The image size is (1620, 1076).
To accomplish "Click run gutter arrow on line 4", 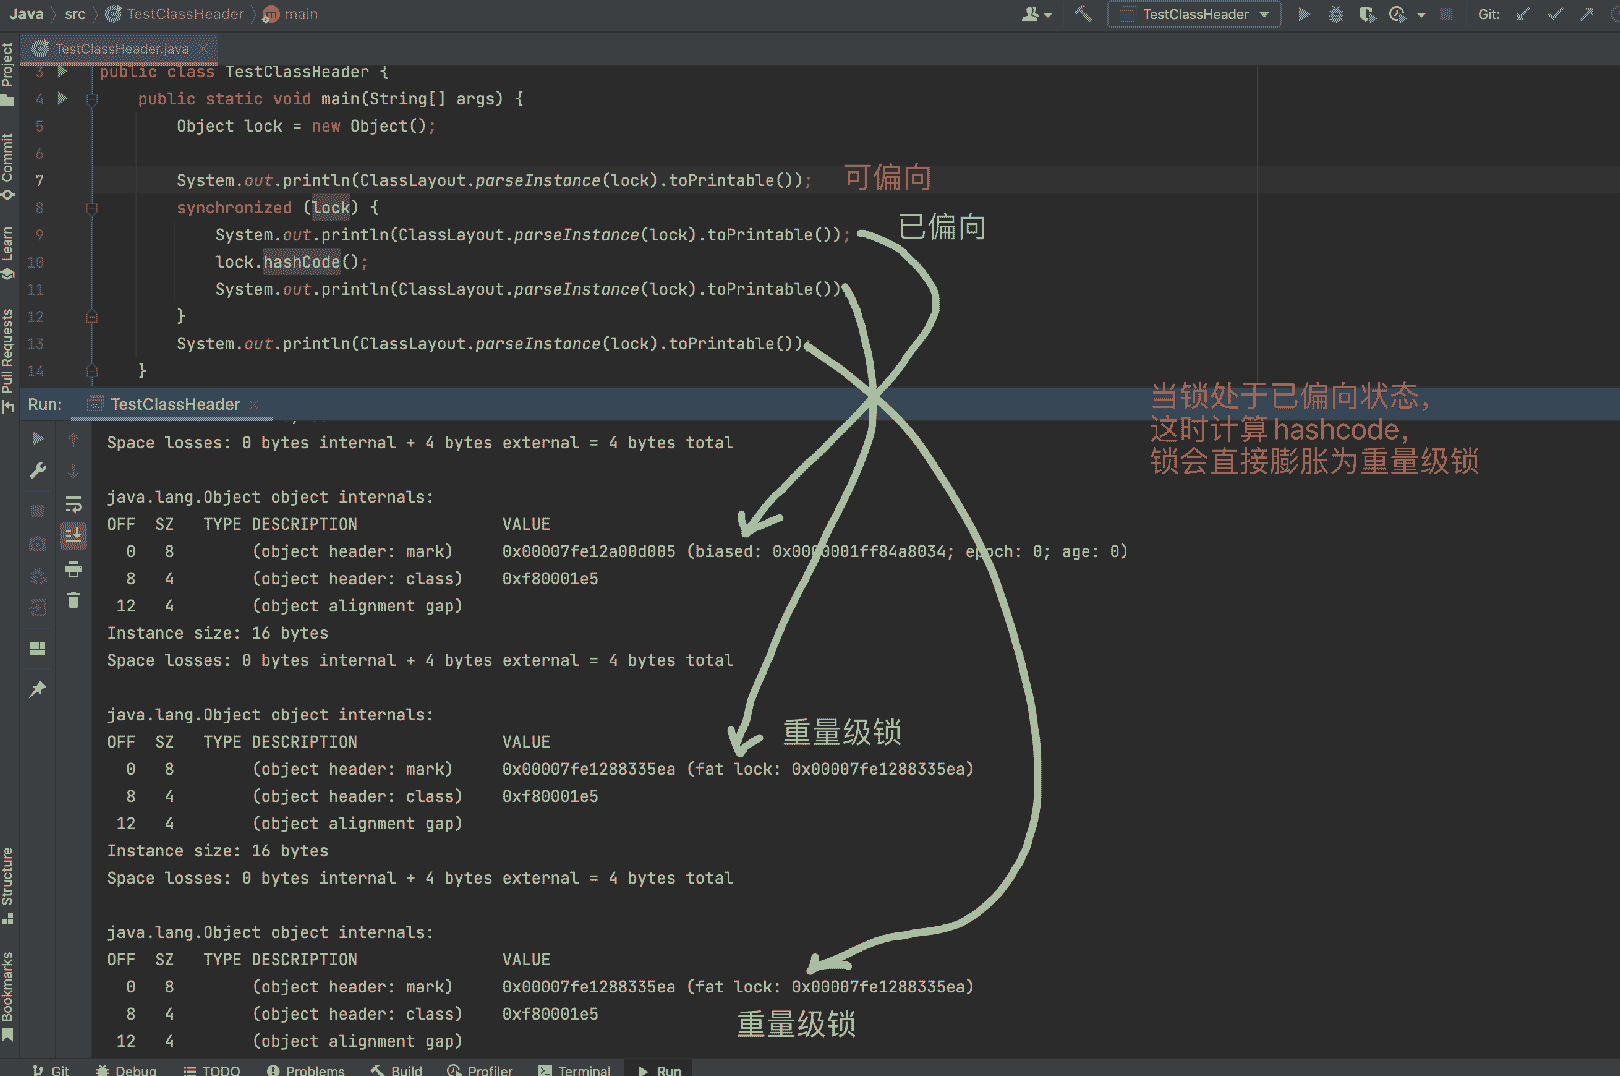I will [x=62, y=98].
